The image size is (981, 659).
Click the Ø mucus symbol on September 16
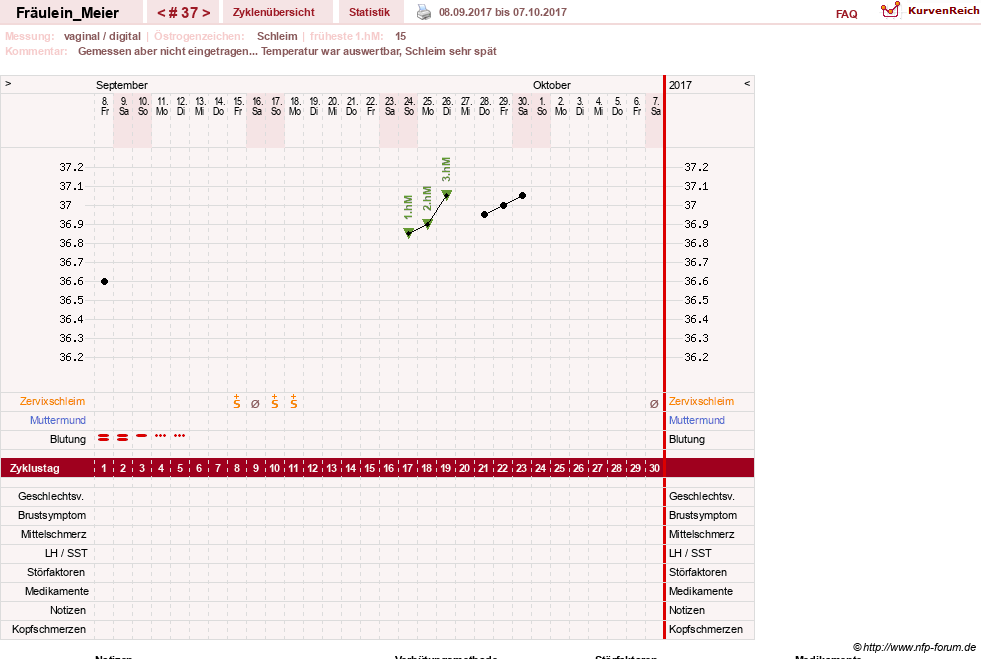(x=255, y=404)
